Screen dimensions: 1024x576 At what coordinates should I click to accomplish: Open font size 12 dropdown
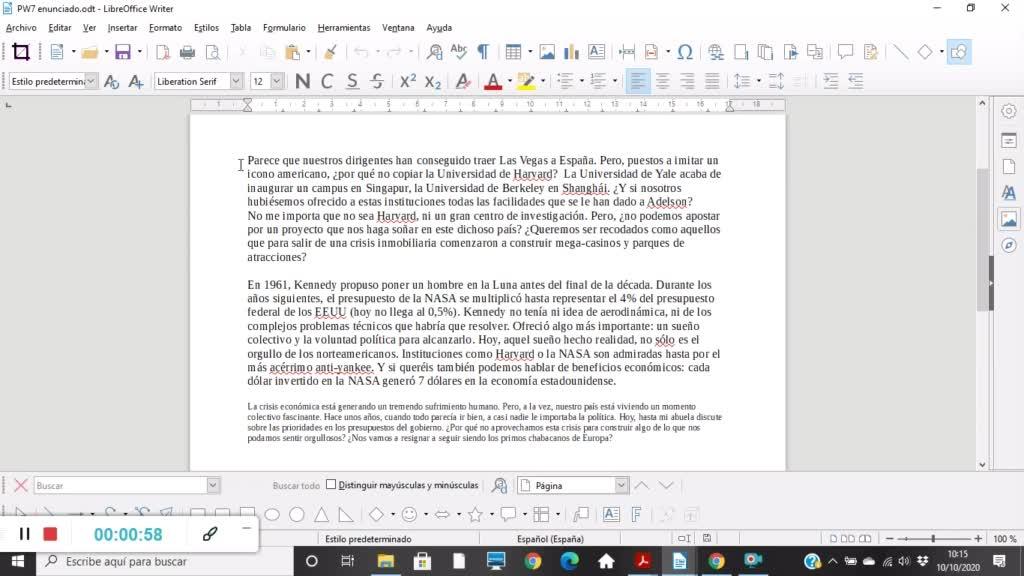coord(277,81)
